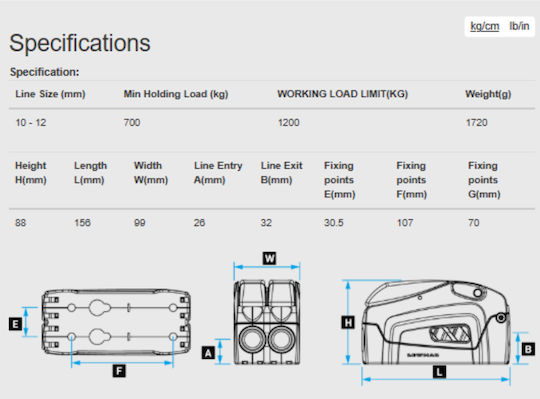Viewport: 540px width, 399px height.
Task: Click the H height marker
Action: (348, 323)
